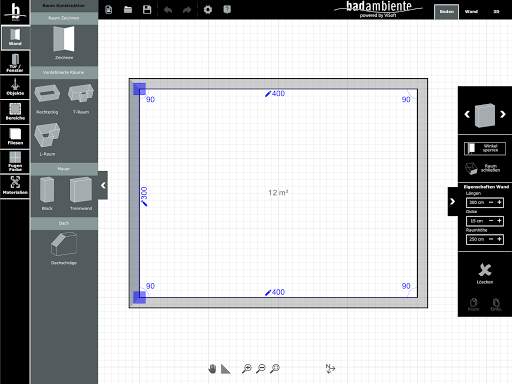
Task: Click the wall preview thumbnail
Action: tap(485, 115)
